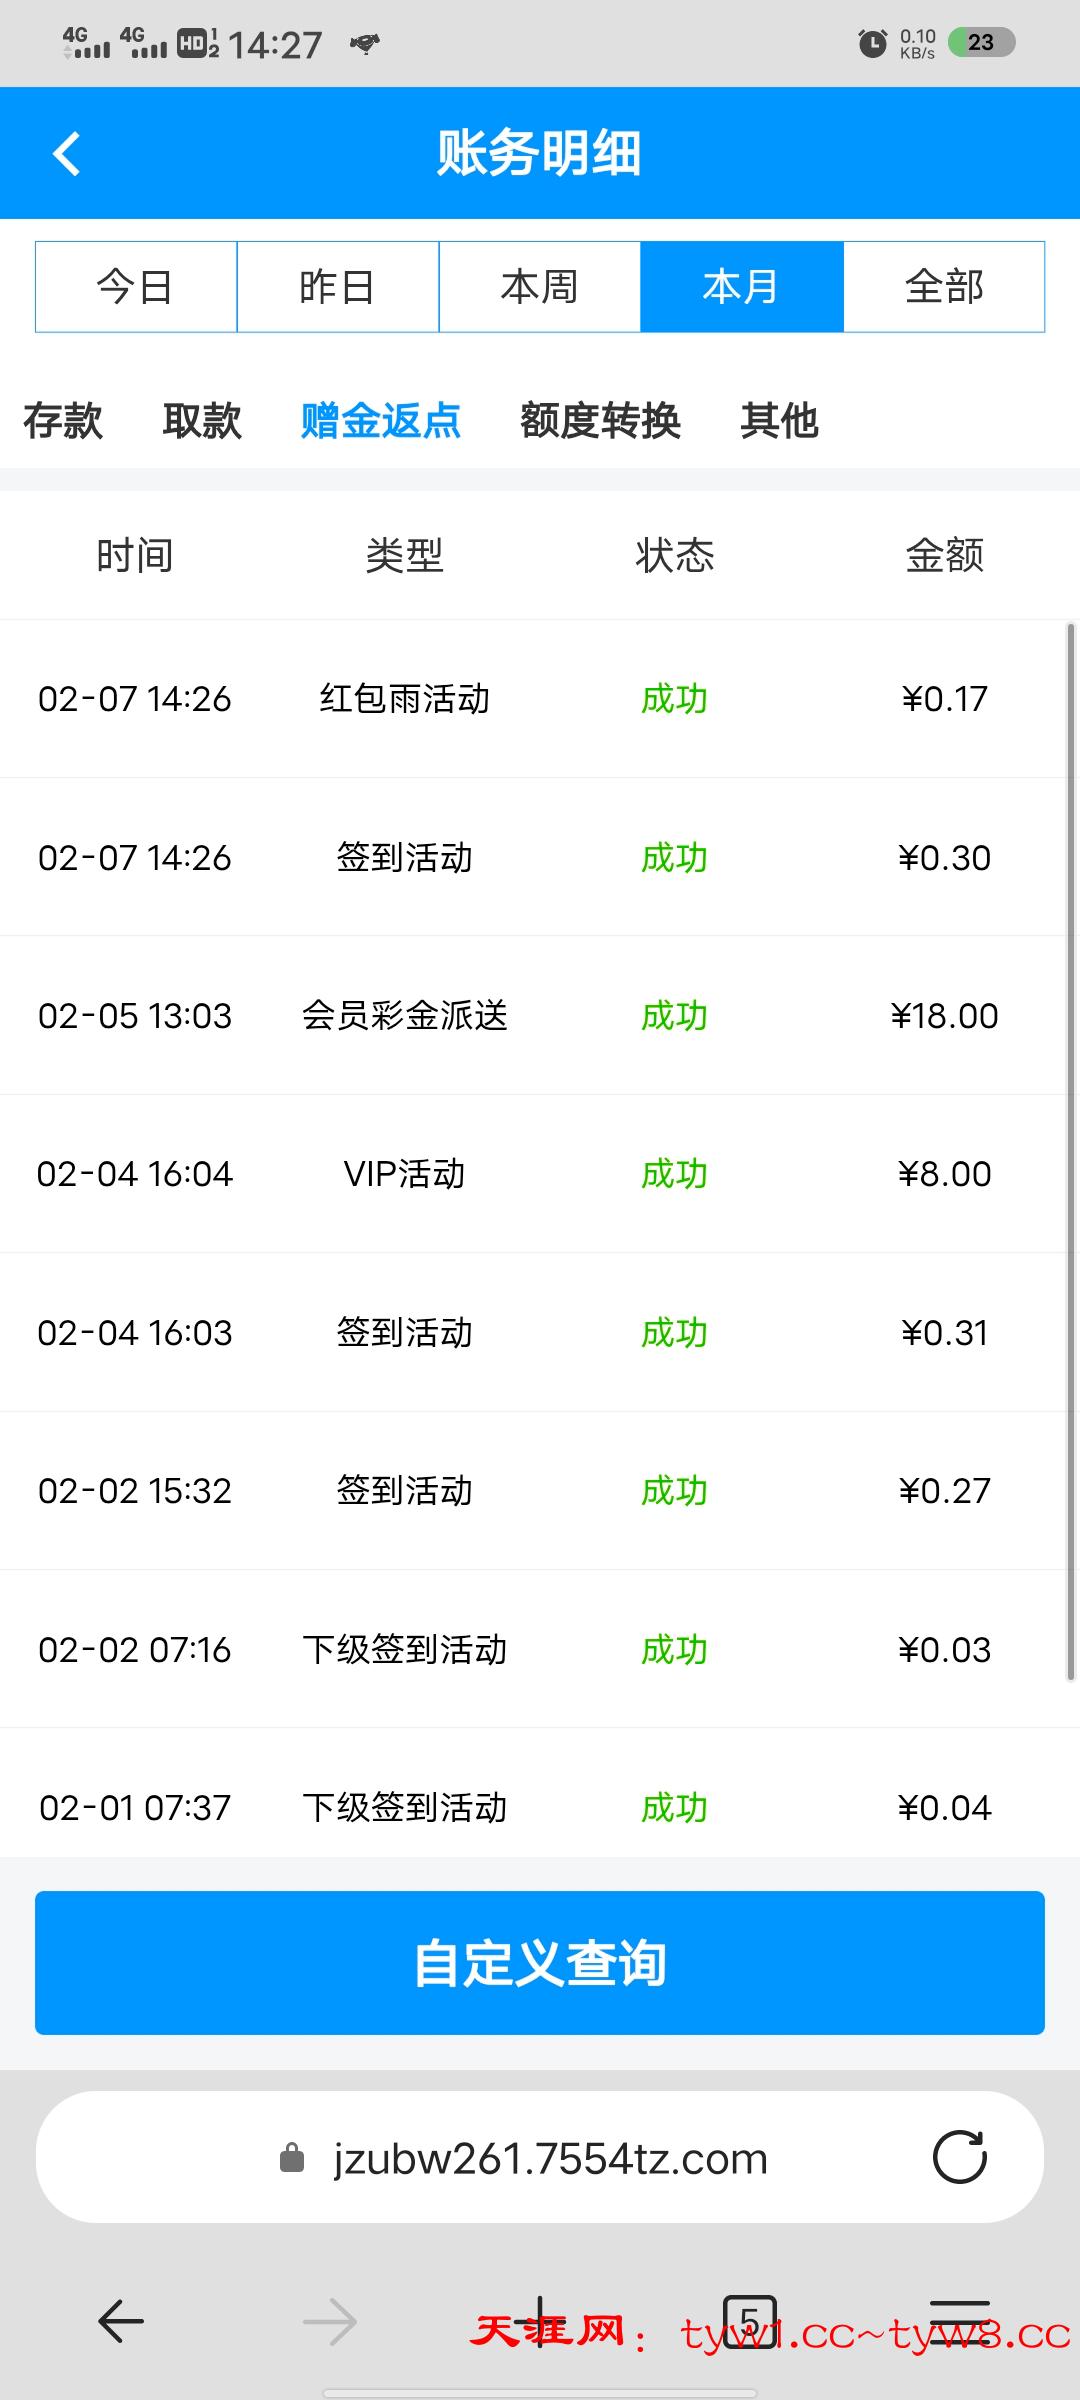The image size is (1080, 2400).
Task: Switch to 昨日 date filter
Action: pos(338,287)
